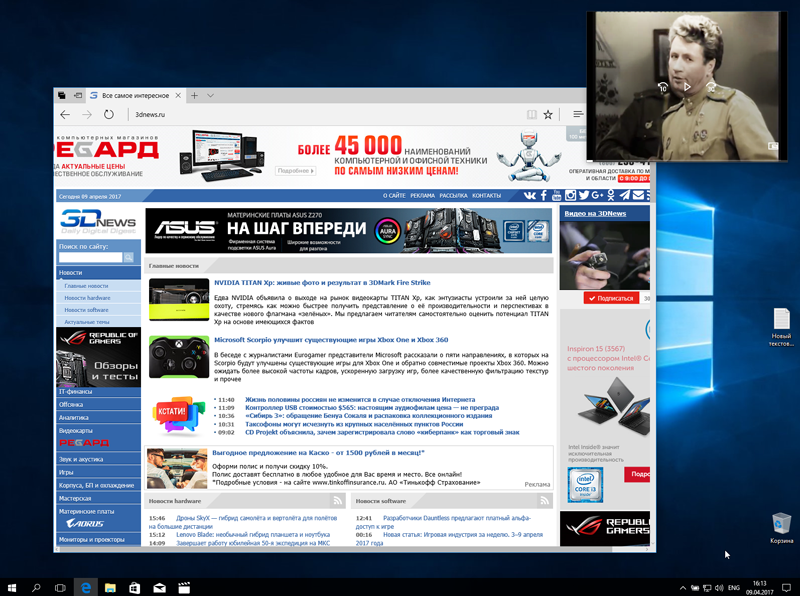Click the 3DNews site logo
800x596 pixels.
[x=98, y=221]
